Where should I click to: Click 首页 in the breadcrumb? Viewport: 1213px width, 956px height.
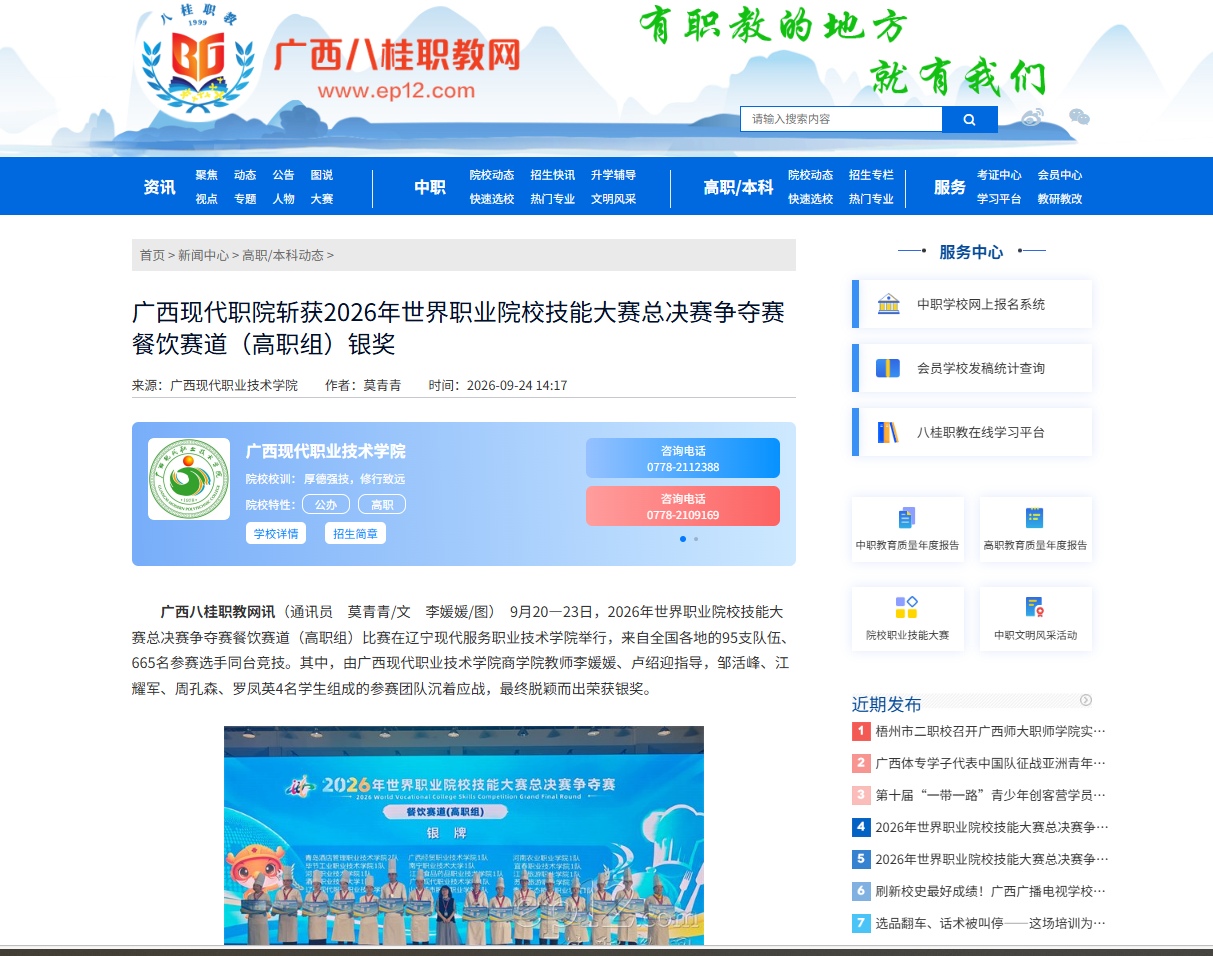click(152, 255)
